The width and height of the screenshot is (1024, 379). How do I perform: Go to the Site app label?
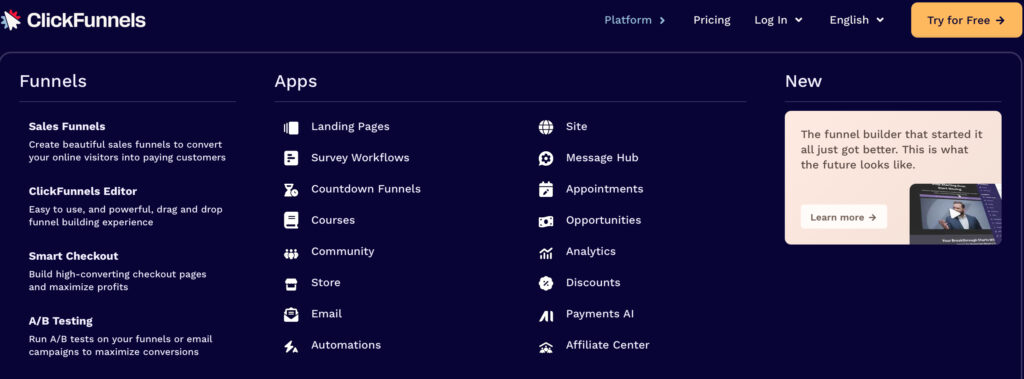point(577,127)
